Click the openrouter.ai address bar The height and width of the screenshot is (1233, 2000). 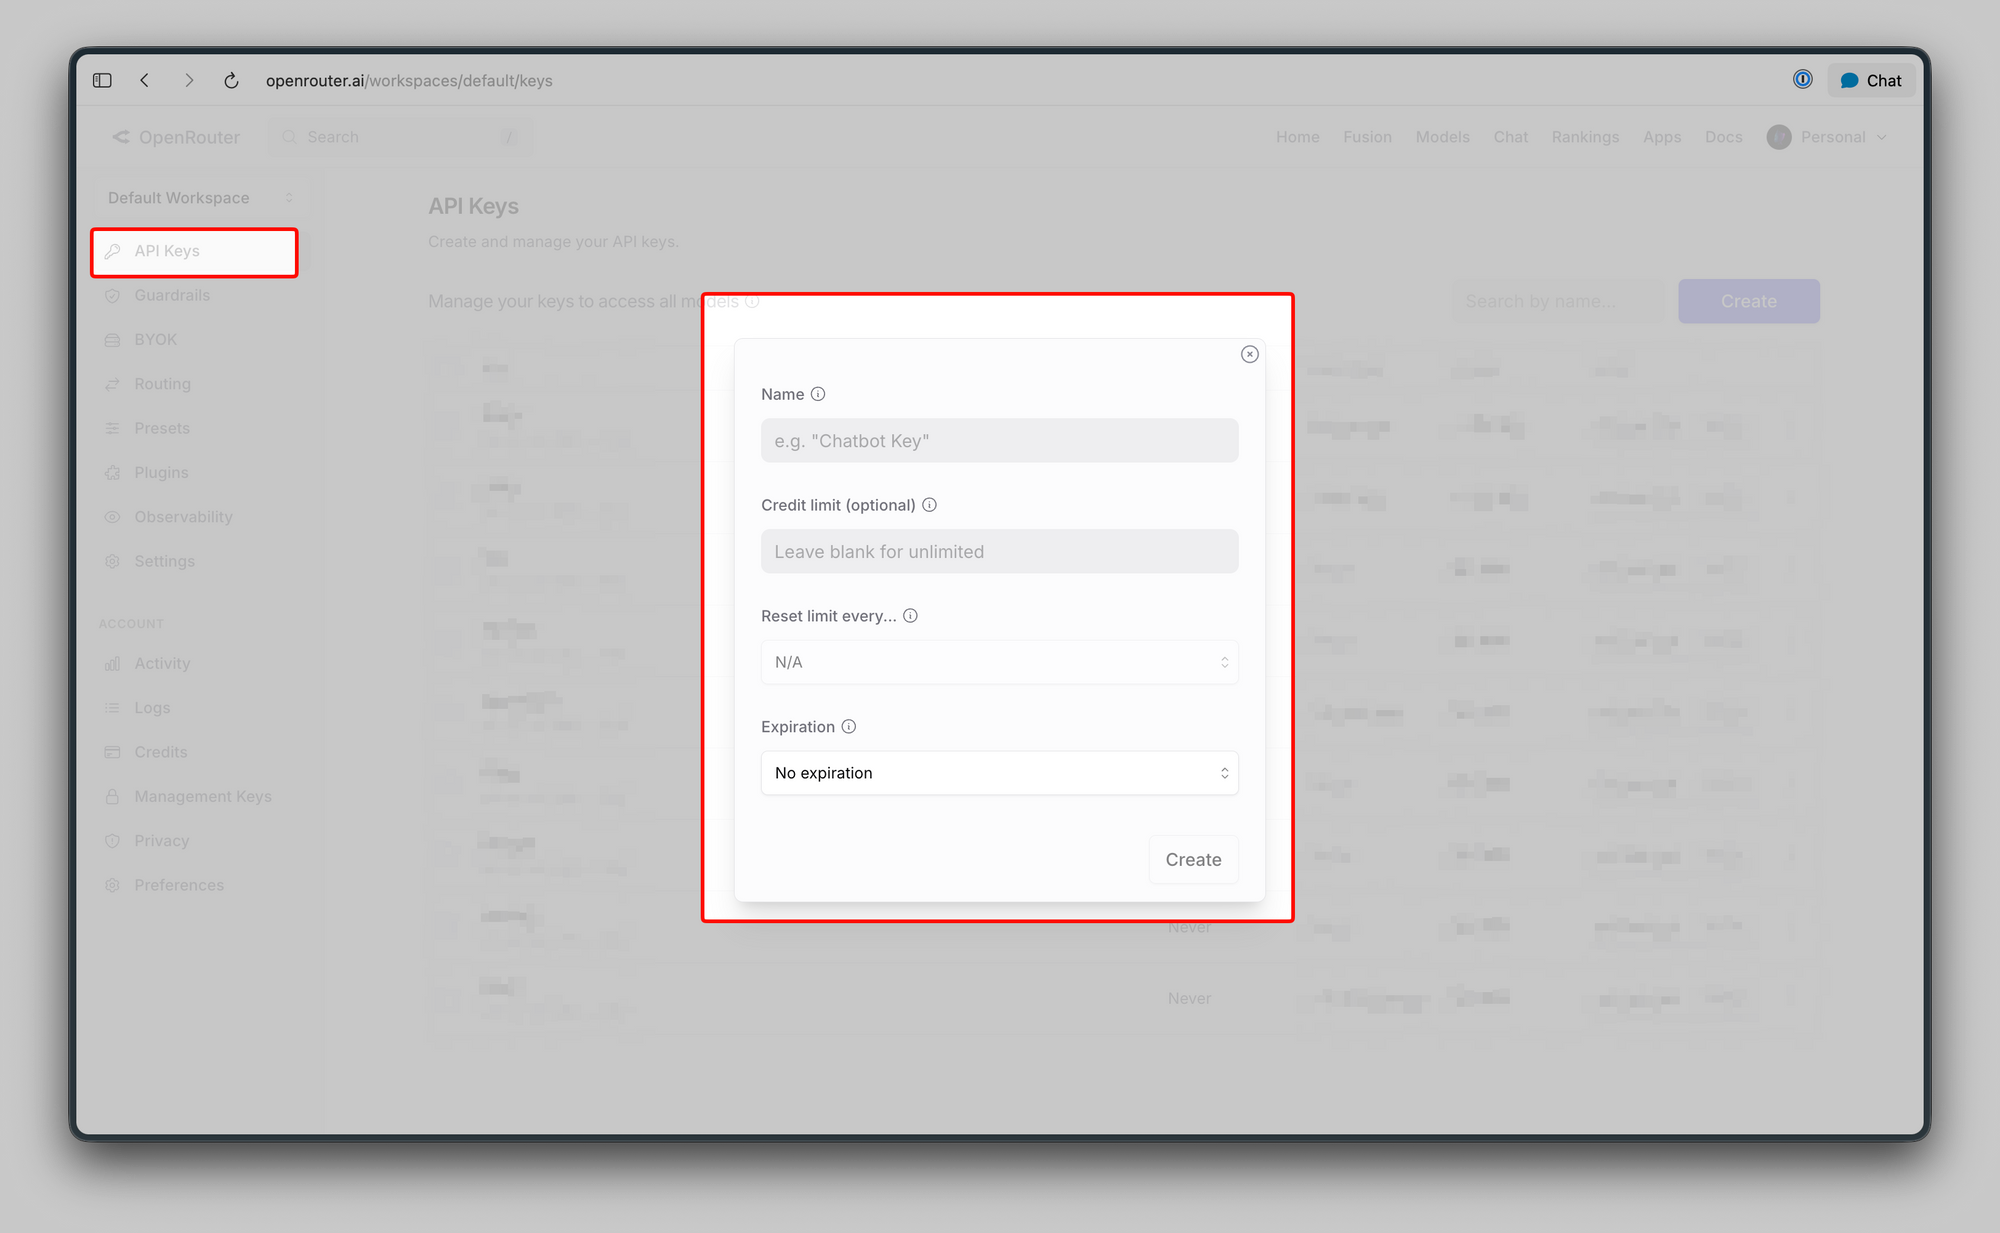tap(409, 81)
